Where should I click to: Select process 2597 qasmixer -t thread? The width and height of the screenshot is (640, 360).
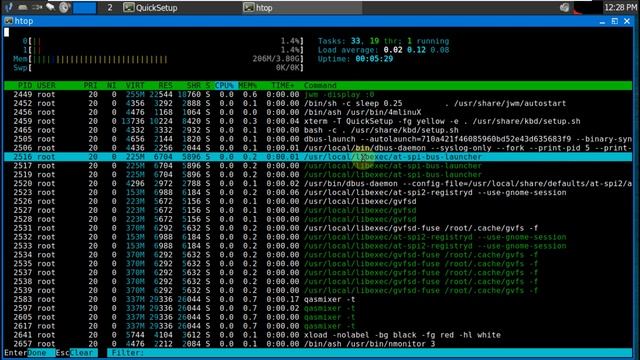(x=318, y=308)
